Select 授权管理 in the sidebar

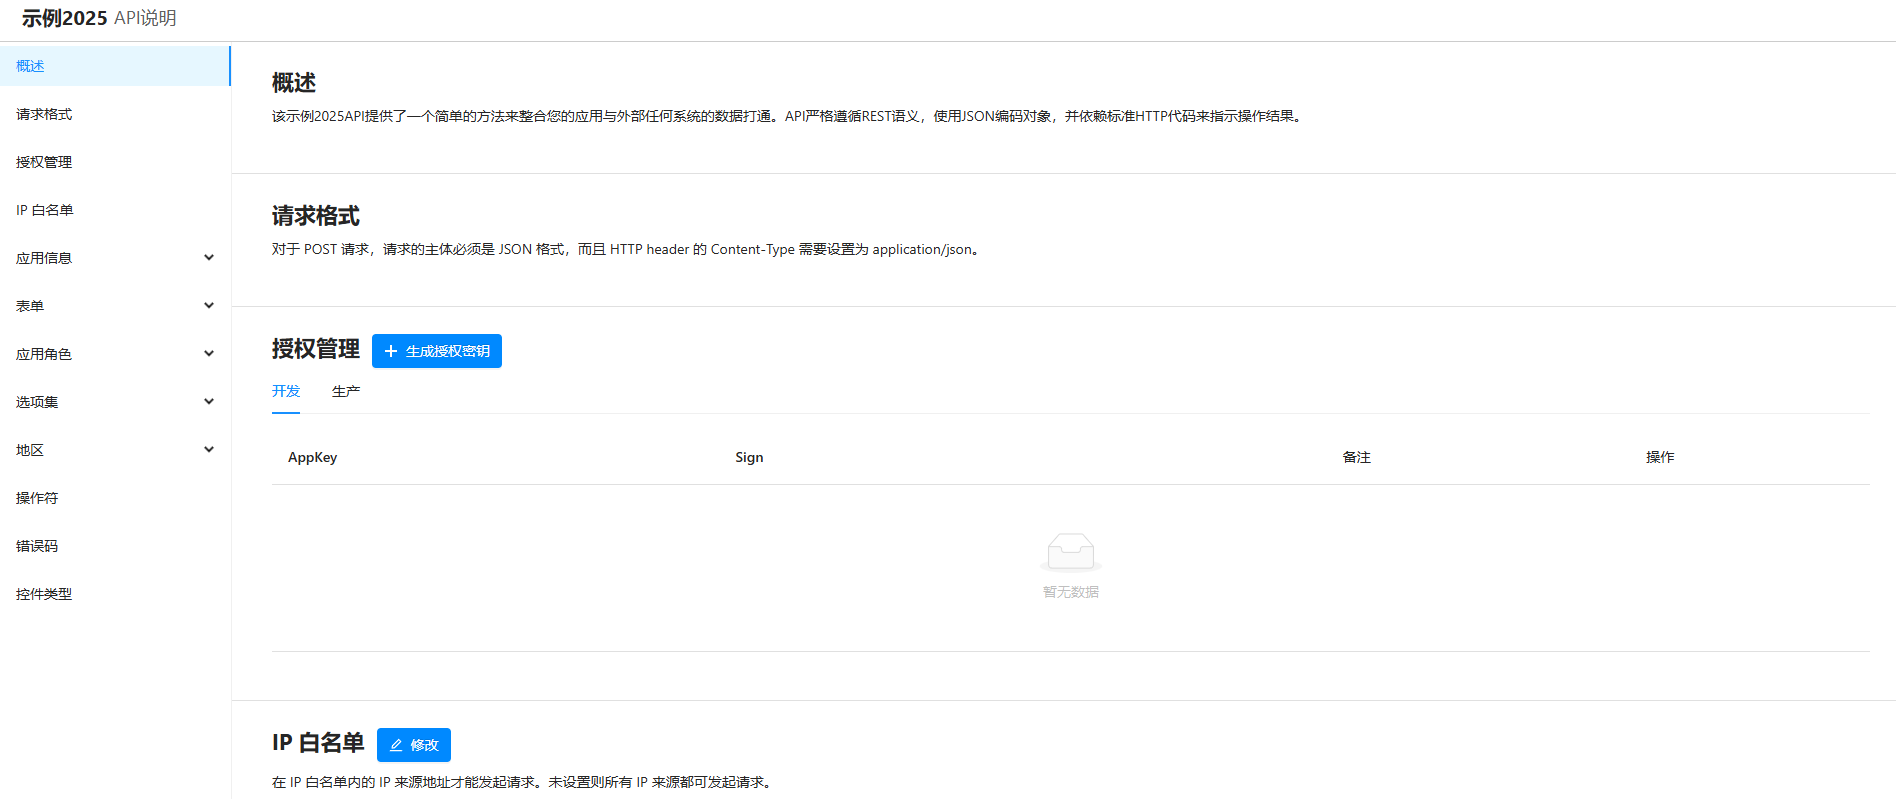(x=44, y=162)
